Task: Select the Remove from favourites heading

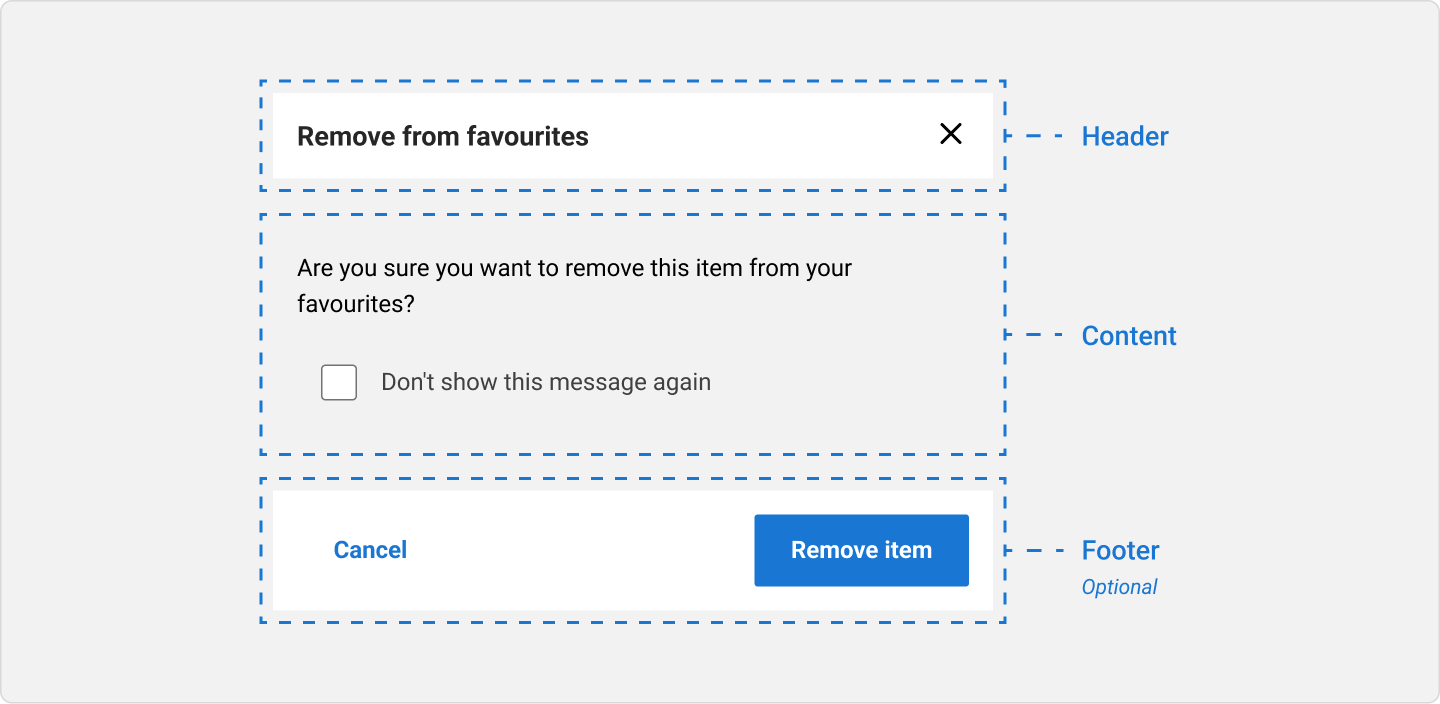Action: (443, 136)
